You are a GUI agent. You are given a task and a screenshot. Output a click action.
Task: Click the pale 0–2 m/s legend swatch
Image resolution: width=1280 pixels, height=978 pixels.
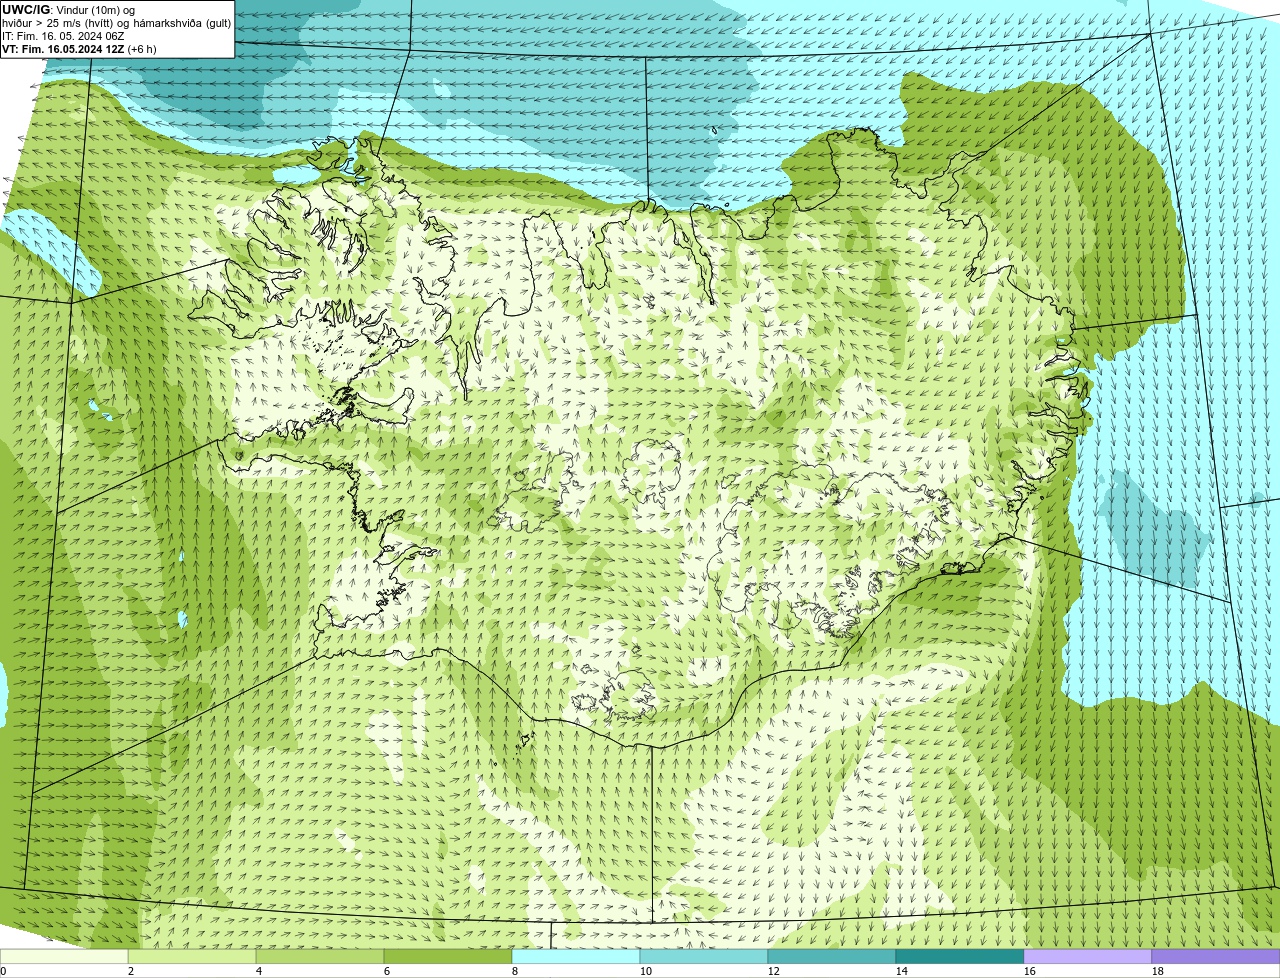pyautogui.click(x=64, y=956)
